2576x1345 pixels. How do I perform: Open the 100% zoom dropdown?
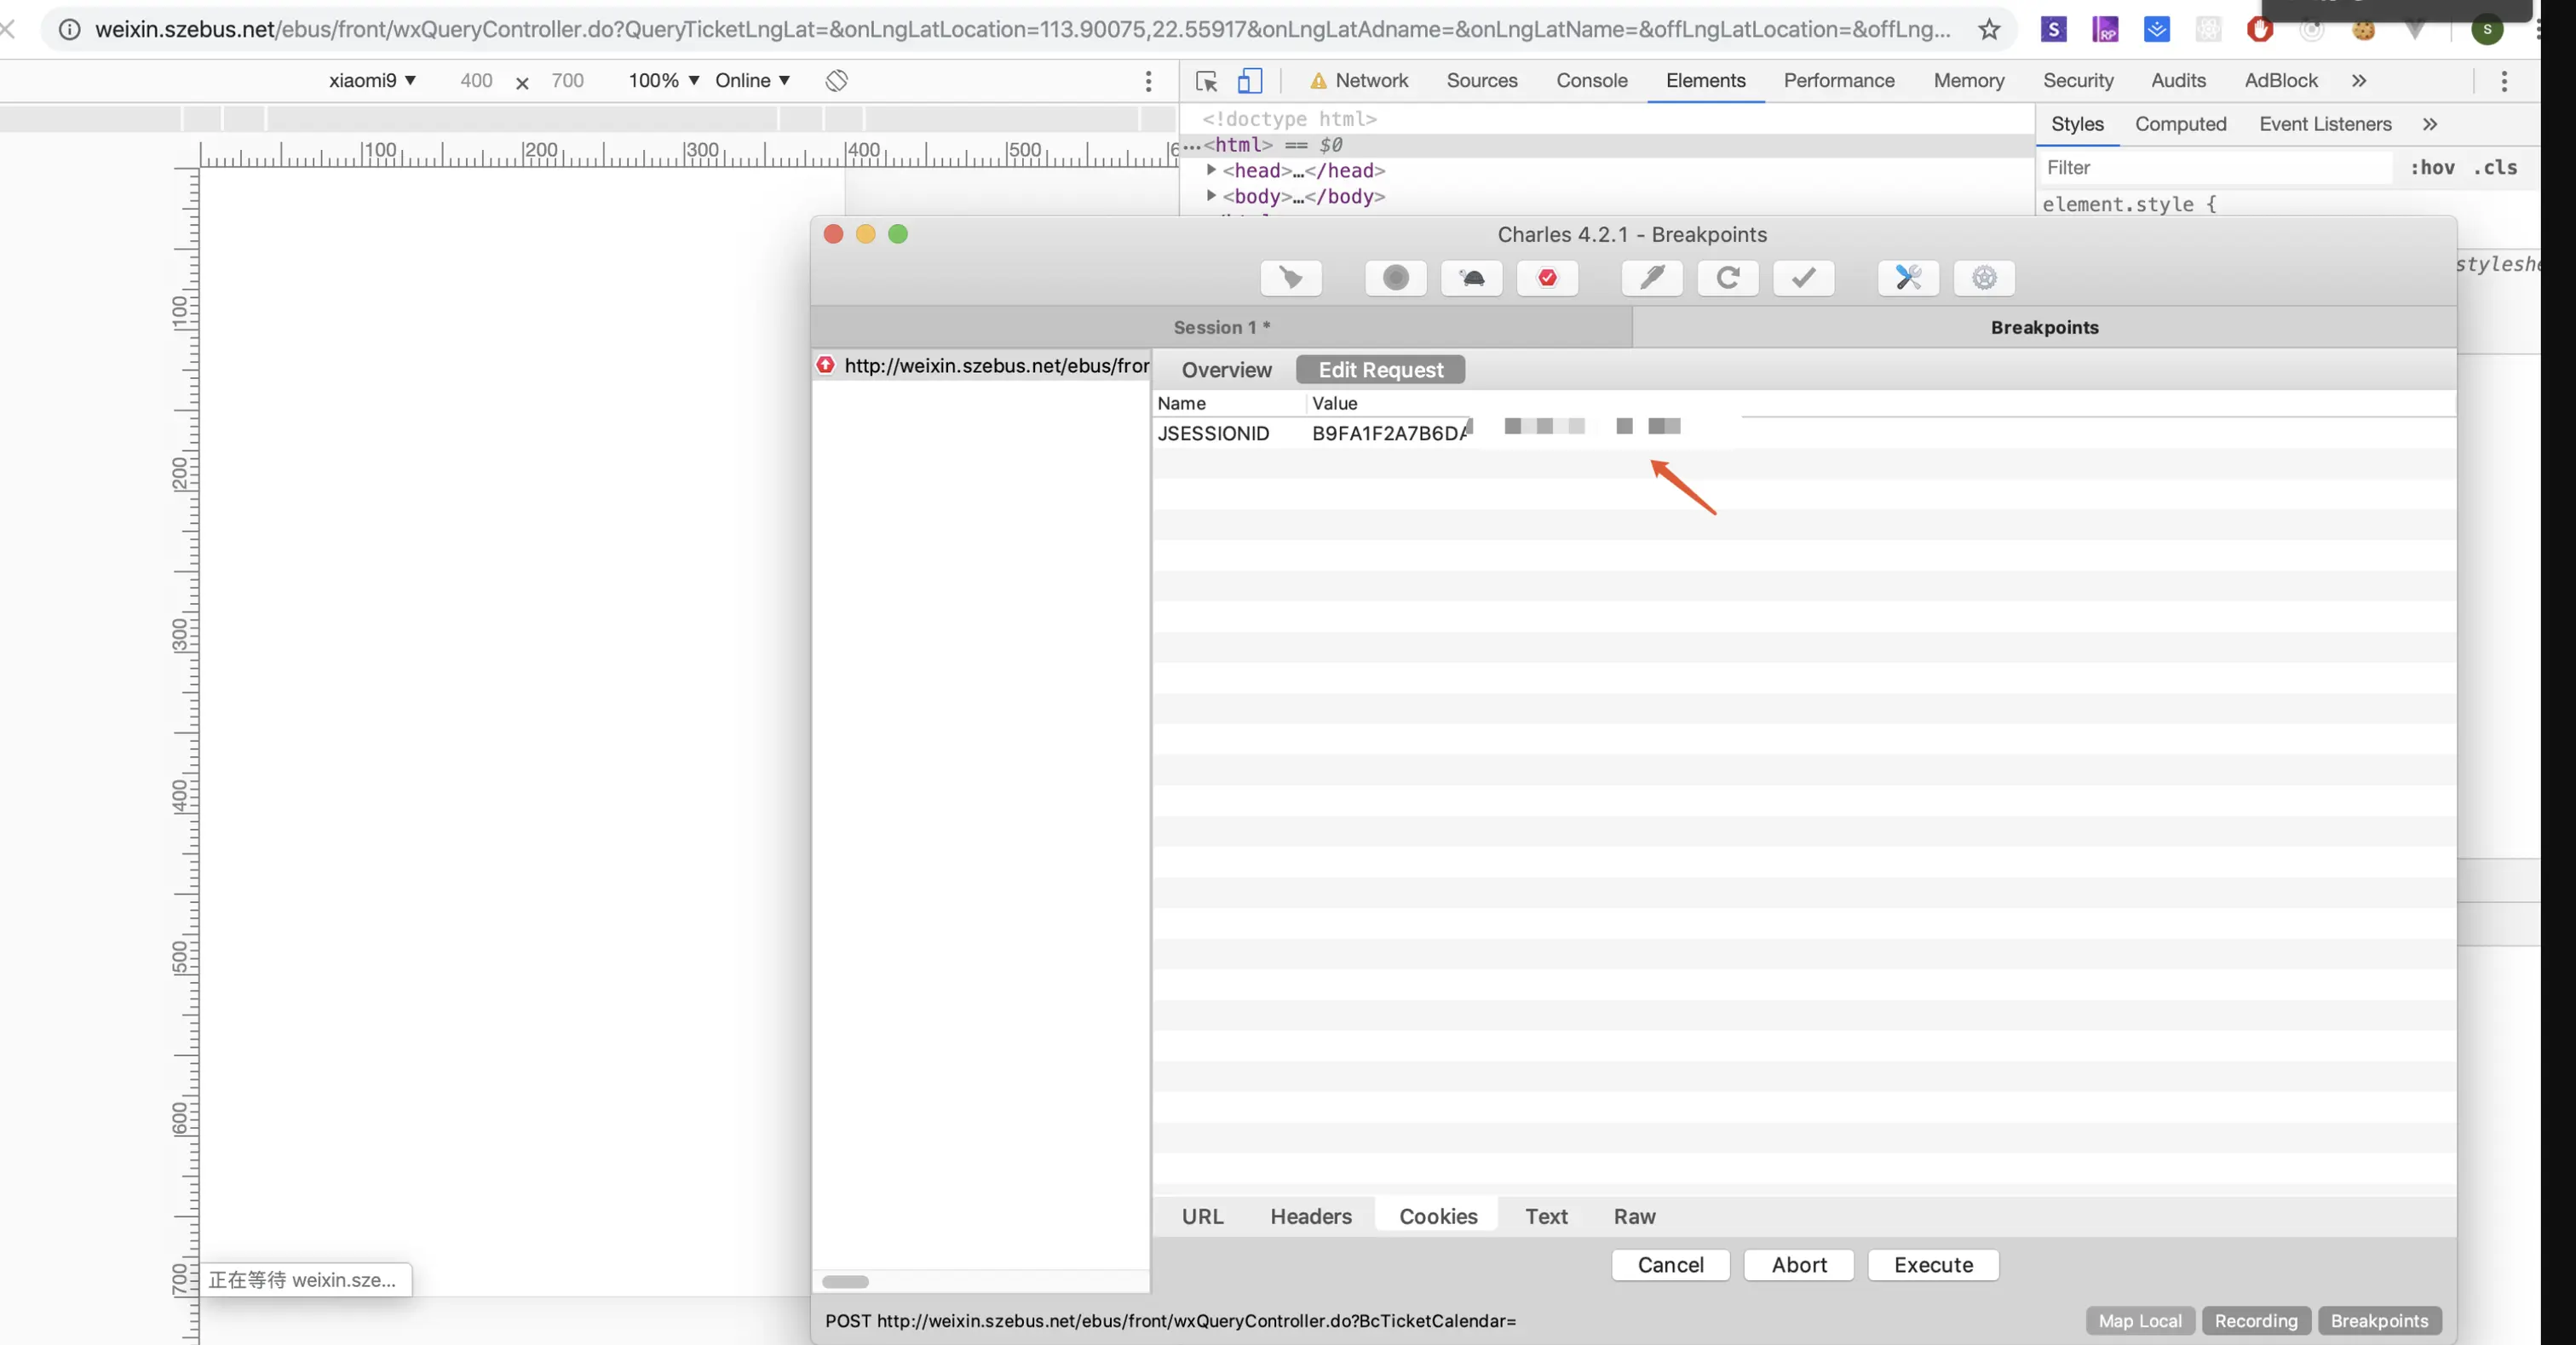[663, 80]
